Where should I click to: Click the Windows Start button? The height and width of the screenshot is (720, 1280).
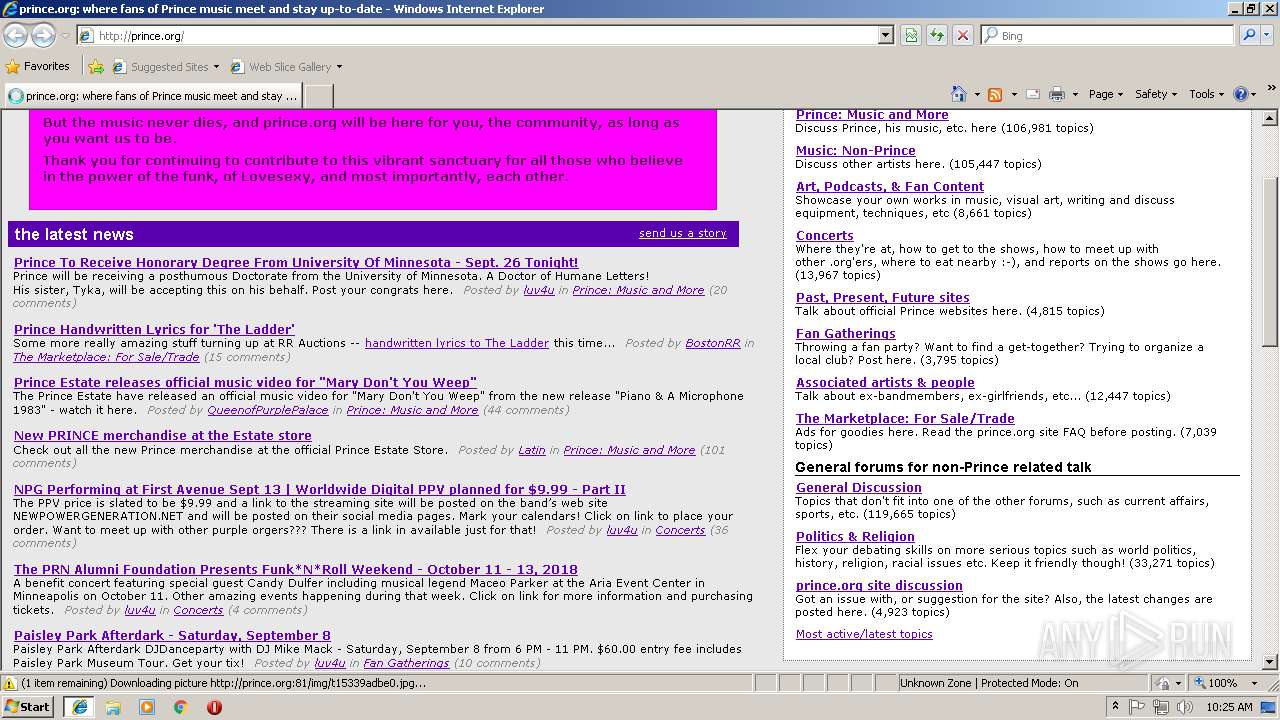click(28, 707)
